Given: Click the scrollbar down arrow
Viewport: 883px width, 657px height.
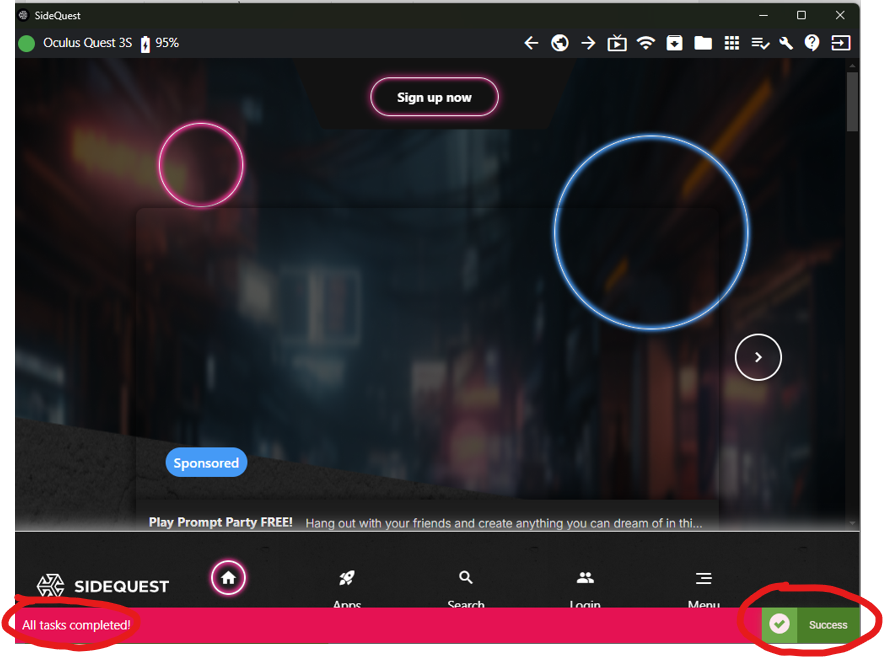Looking at the screenshot, I should pyautogui.click(x=852, y=524).
